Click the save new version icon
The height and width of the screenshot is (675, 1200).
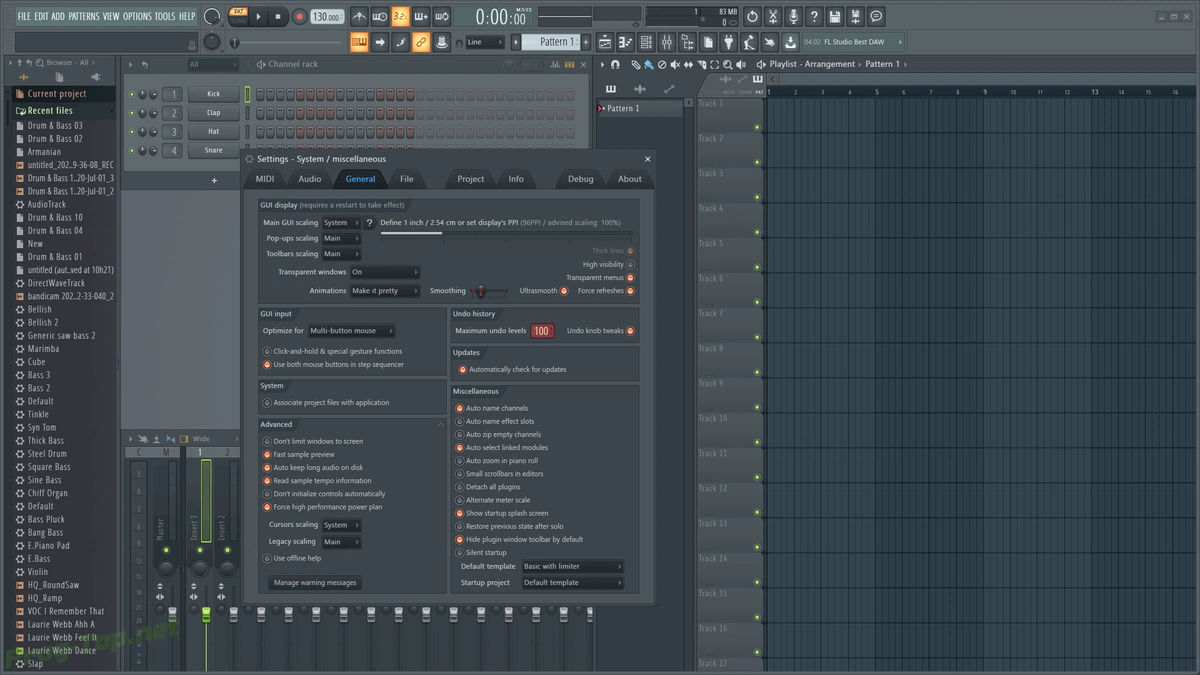click(x=855, y=17)
